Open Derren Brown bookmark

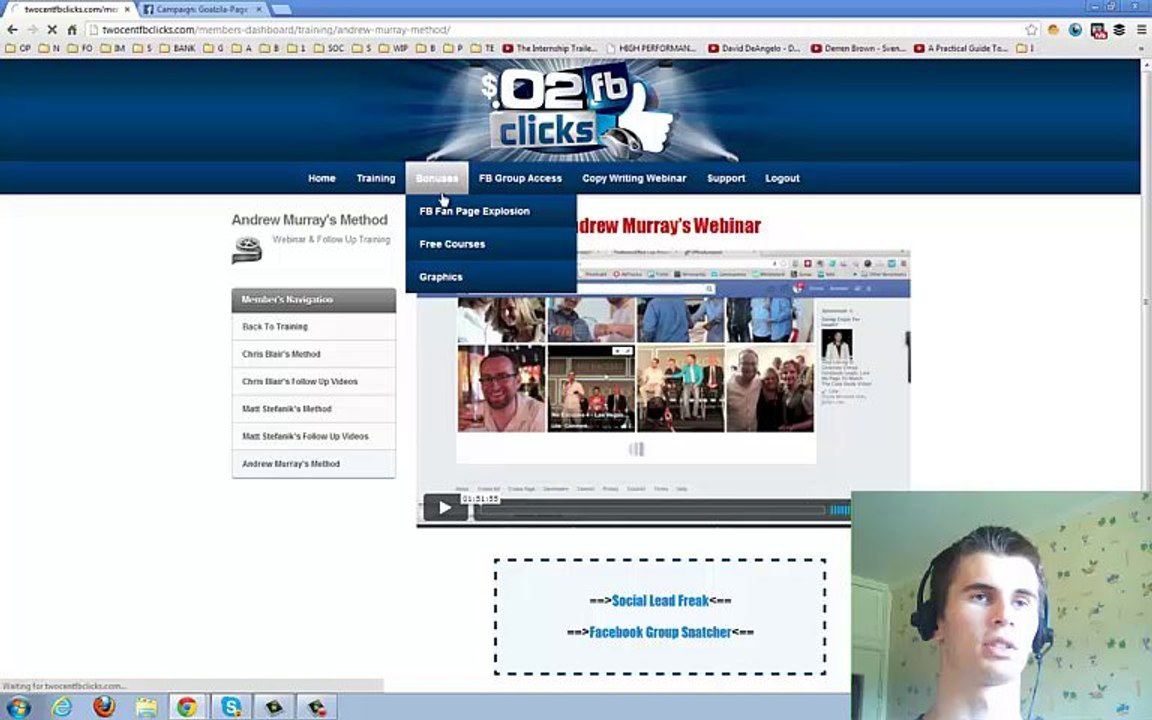[858, 48]
